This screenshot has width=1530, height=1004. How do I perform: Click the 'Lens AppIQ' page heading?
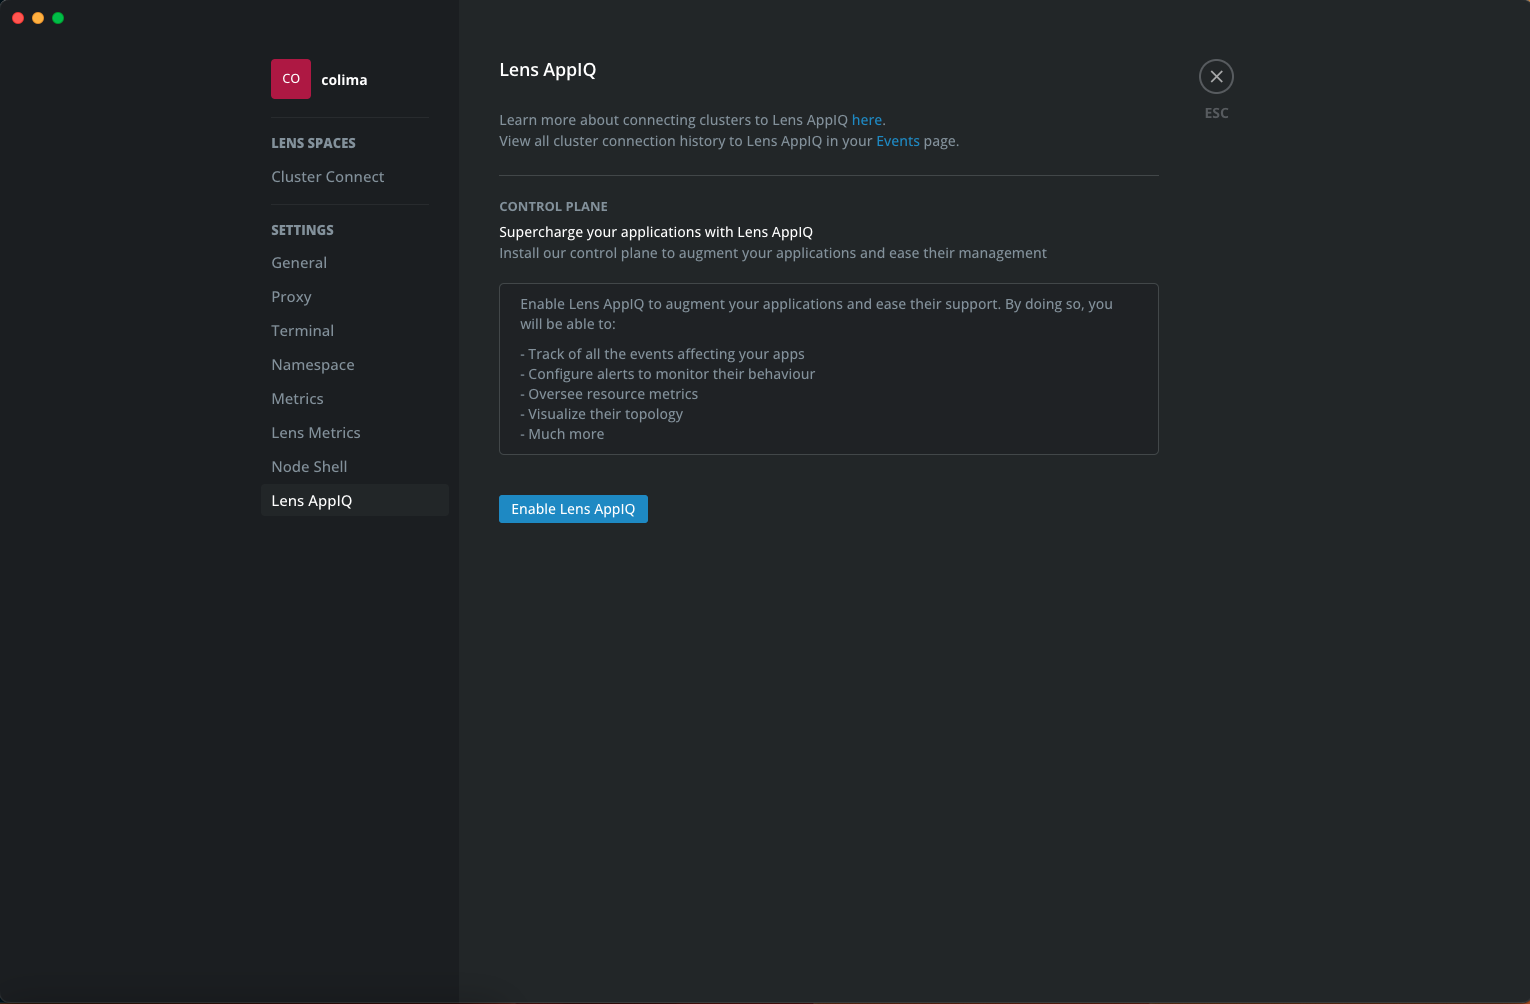point(547,70)
